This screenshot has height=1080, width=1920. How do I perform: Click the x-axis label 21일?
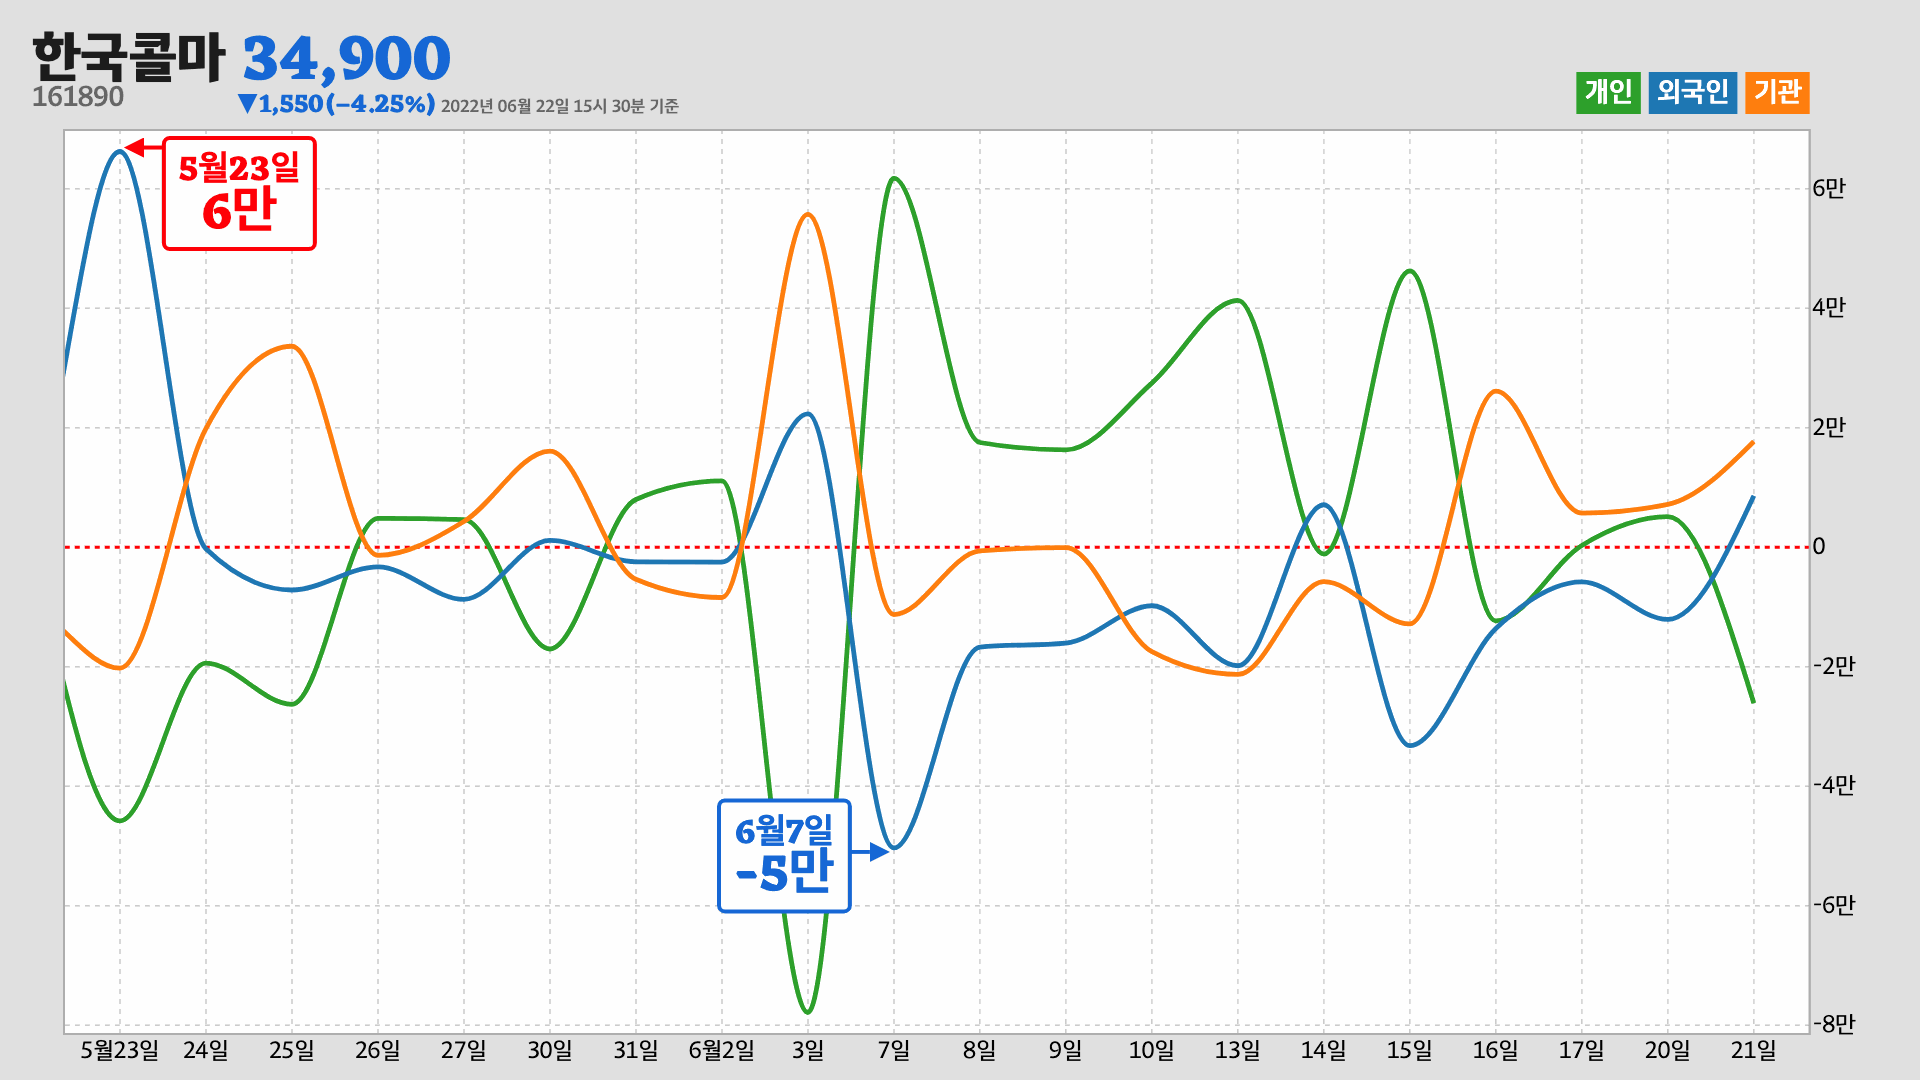click(x=1754, y=1050)
